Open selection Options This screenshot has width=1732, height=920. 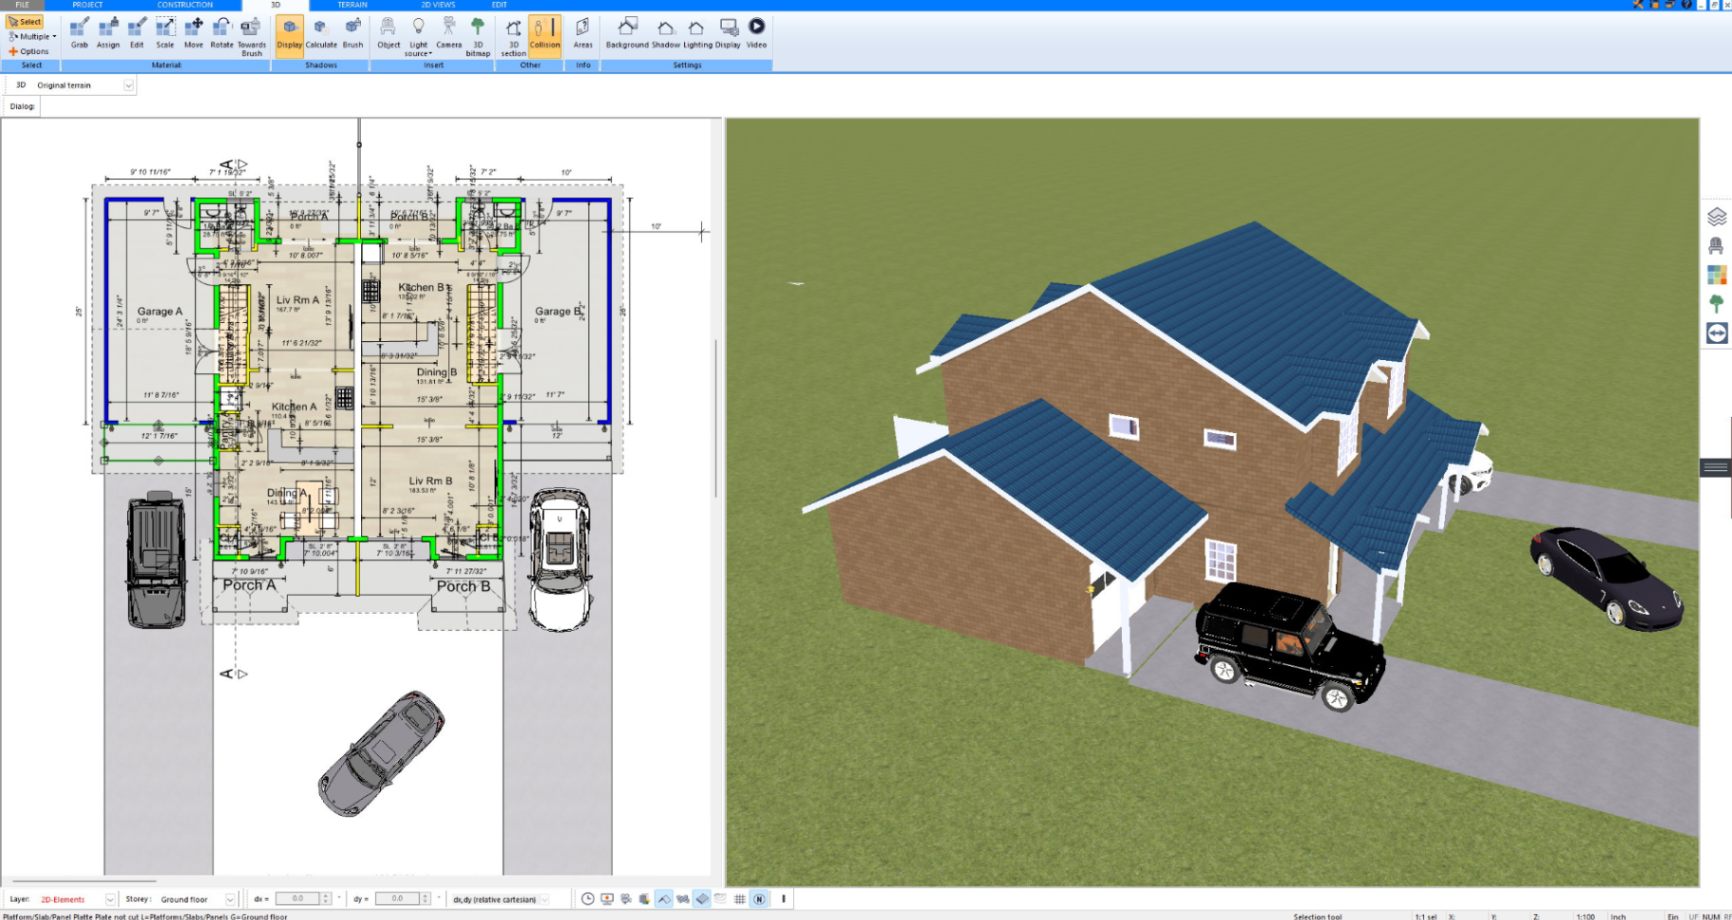coord(29,51)
